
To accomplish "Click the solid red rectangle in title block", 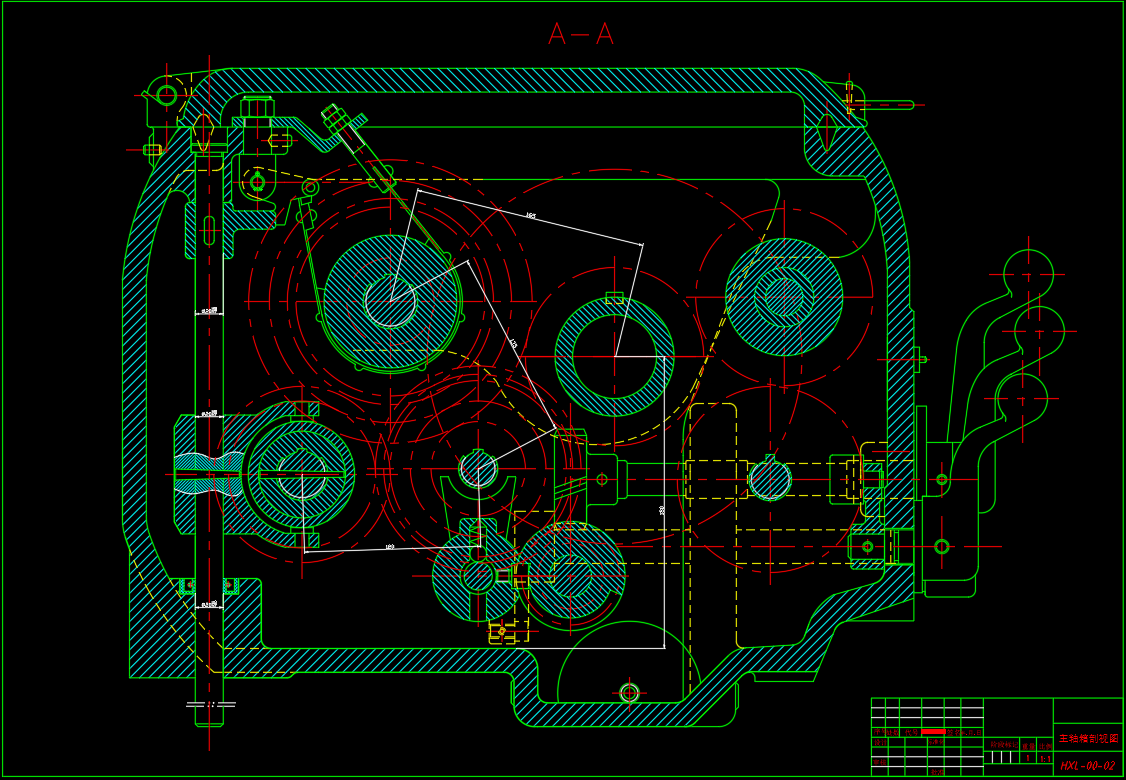I will (934, 731).
